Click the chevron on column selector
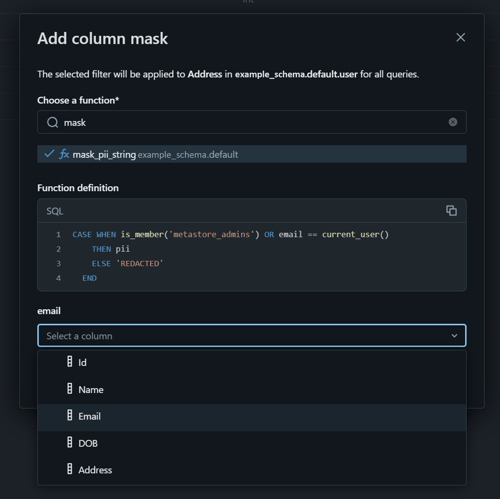 click(x=454, y=336)
